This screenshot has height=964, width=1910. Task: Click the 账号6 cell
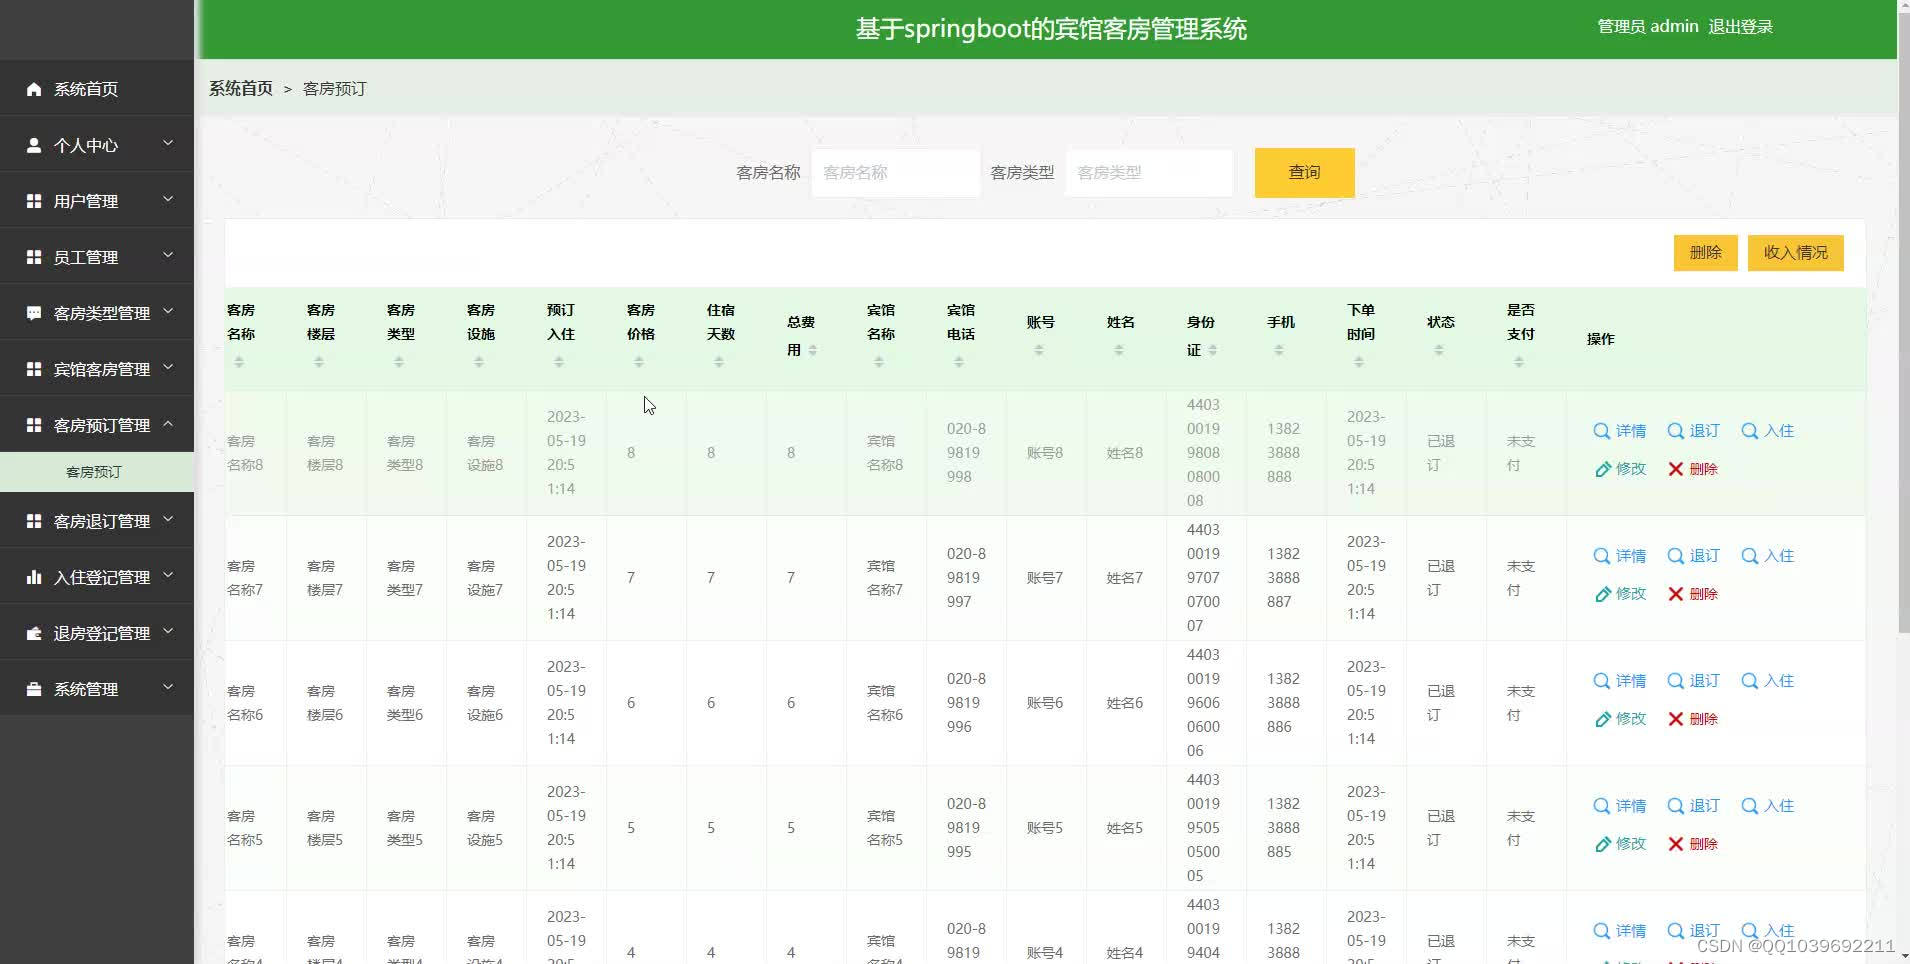(1045, 703)
